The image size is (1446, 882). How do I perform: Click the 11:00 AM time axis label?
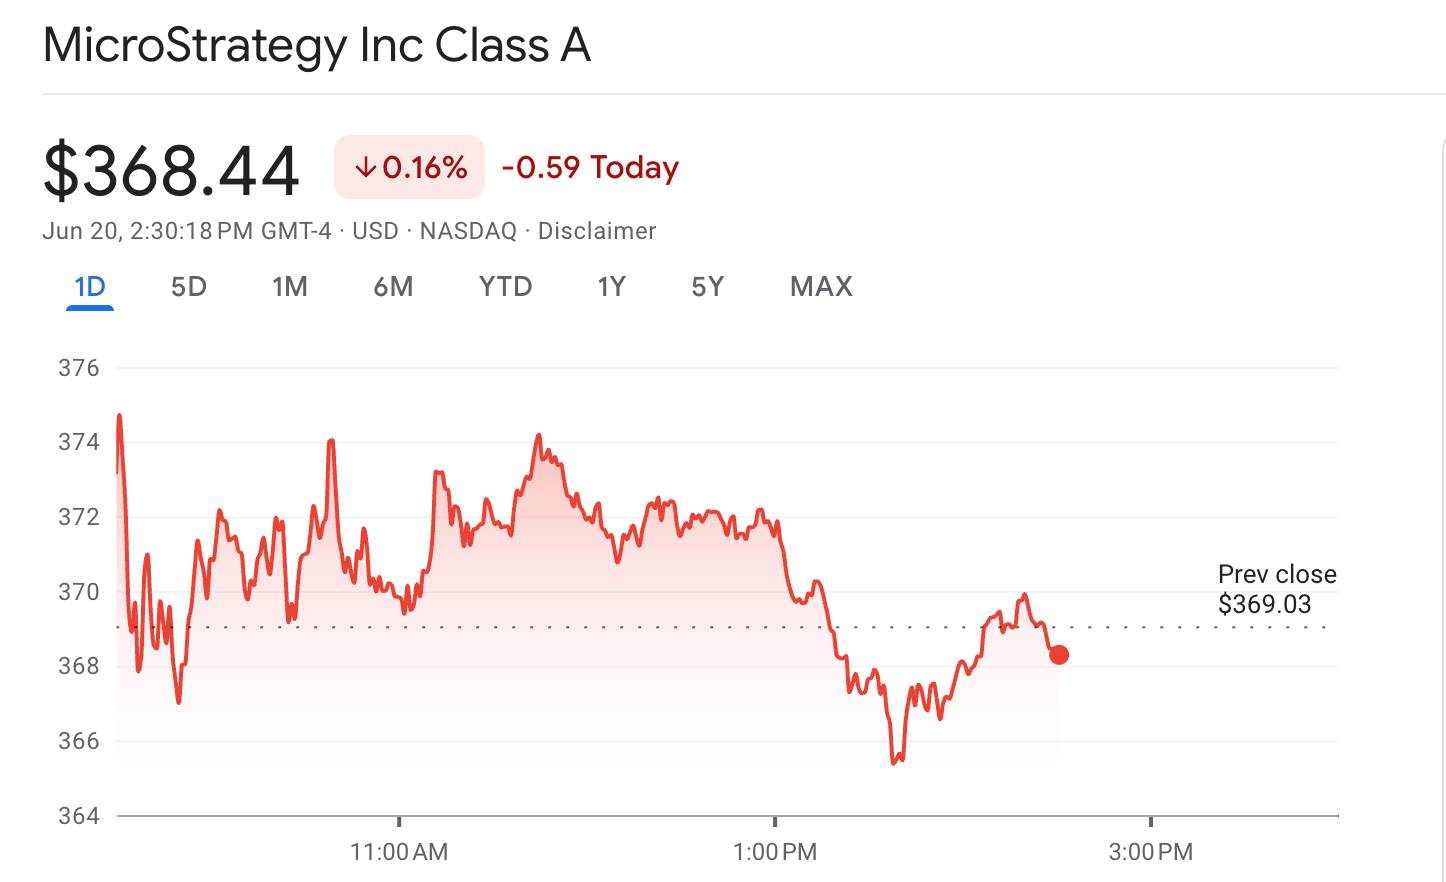399,852
